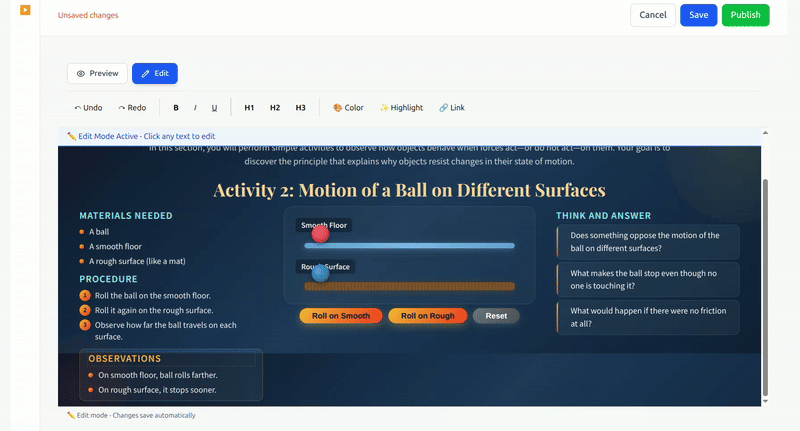800x431 pixels.
Task: Click the Activity 2 title heading
Action: [409, 190]
